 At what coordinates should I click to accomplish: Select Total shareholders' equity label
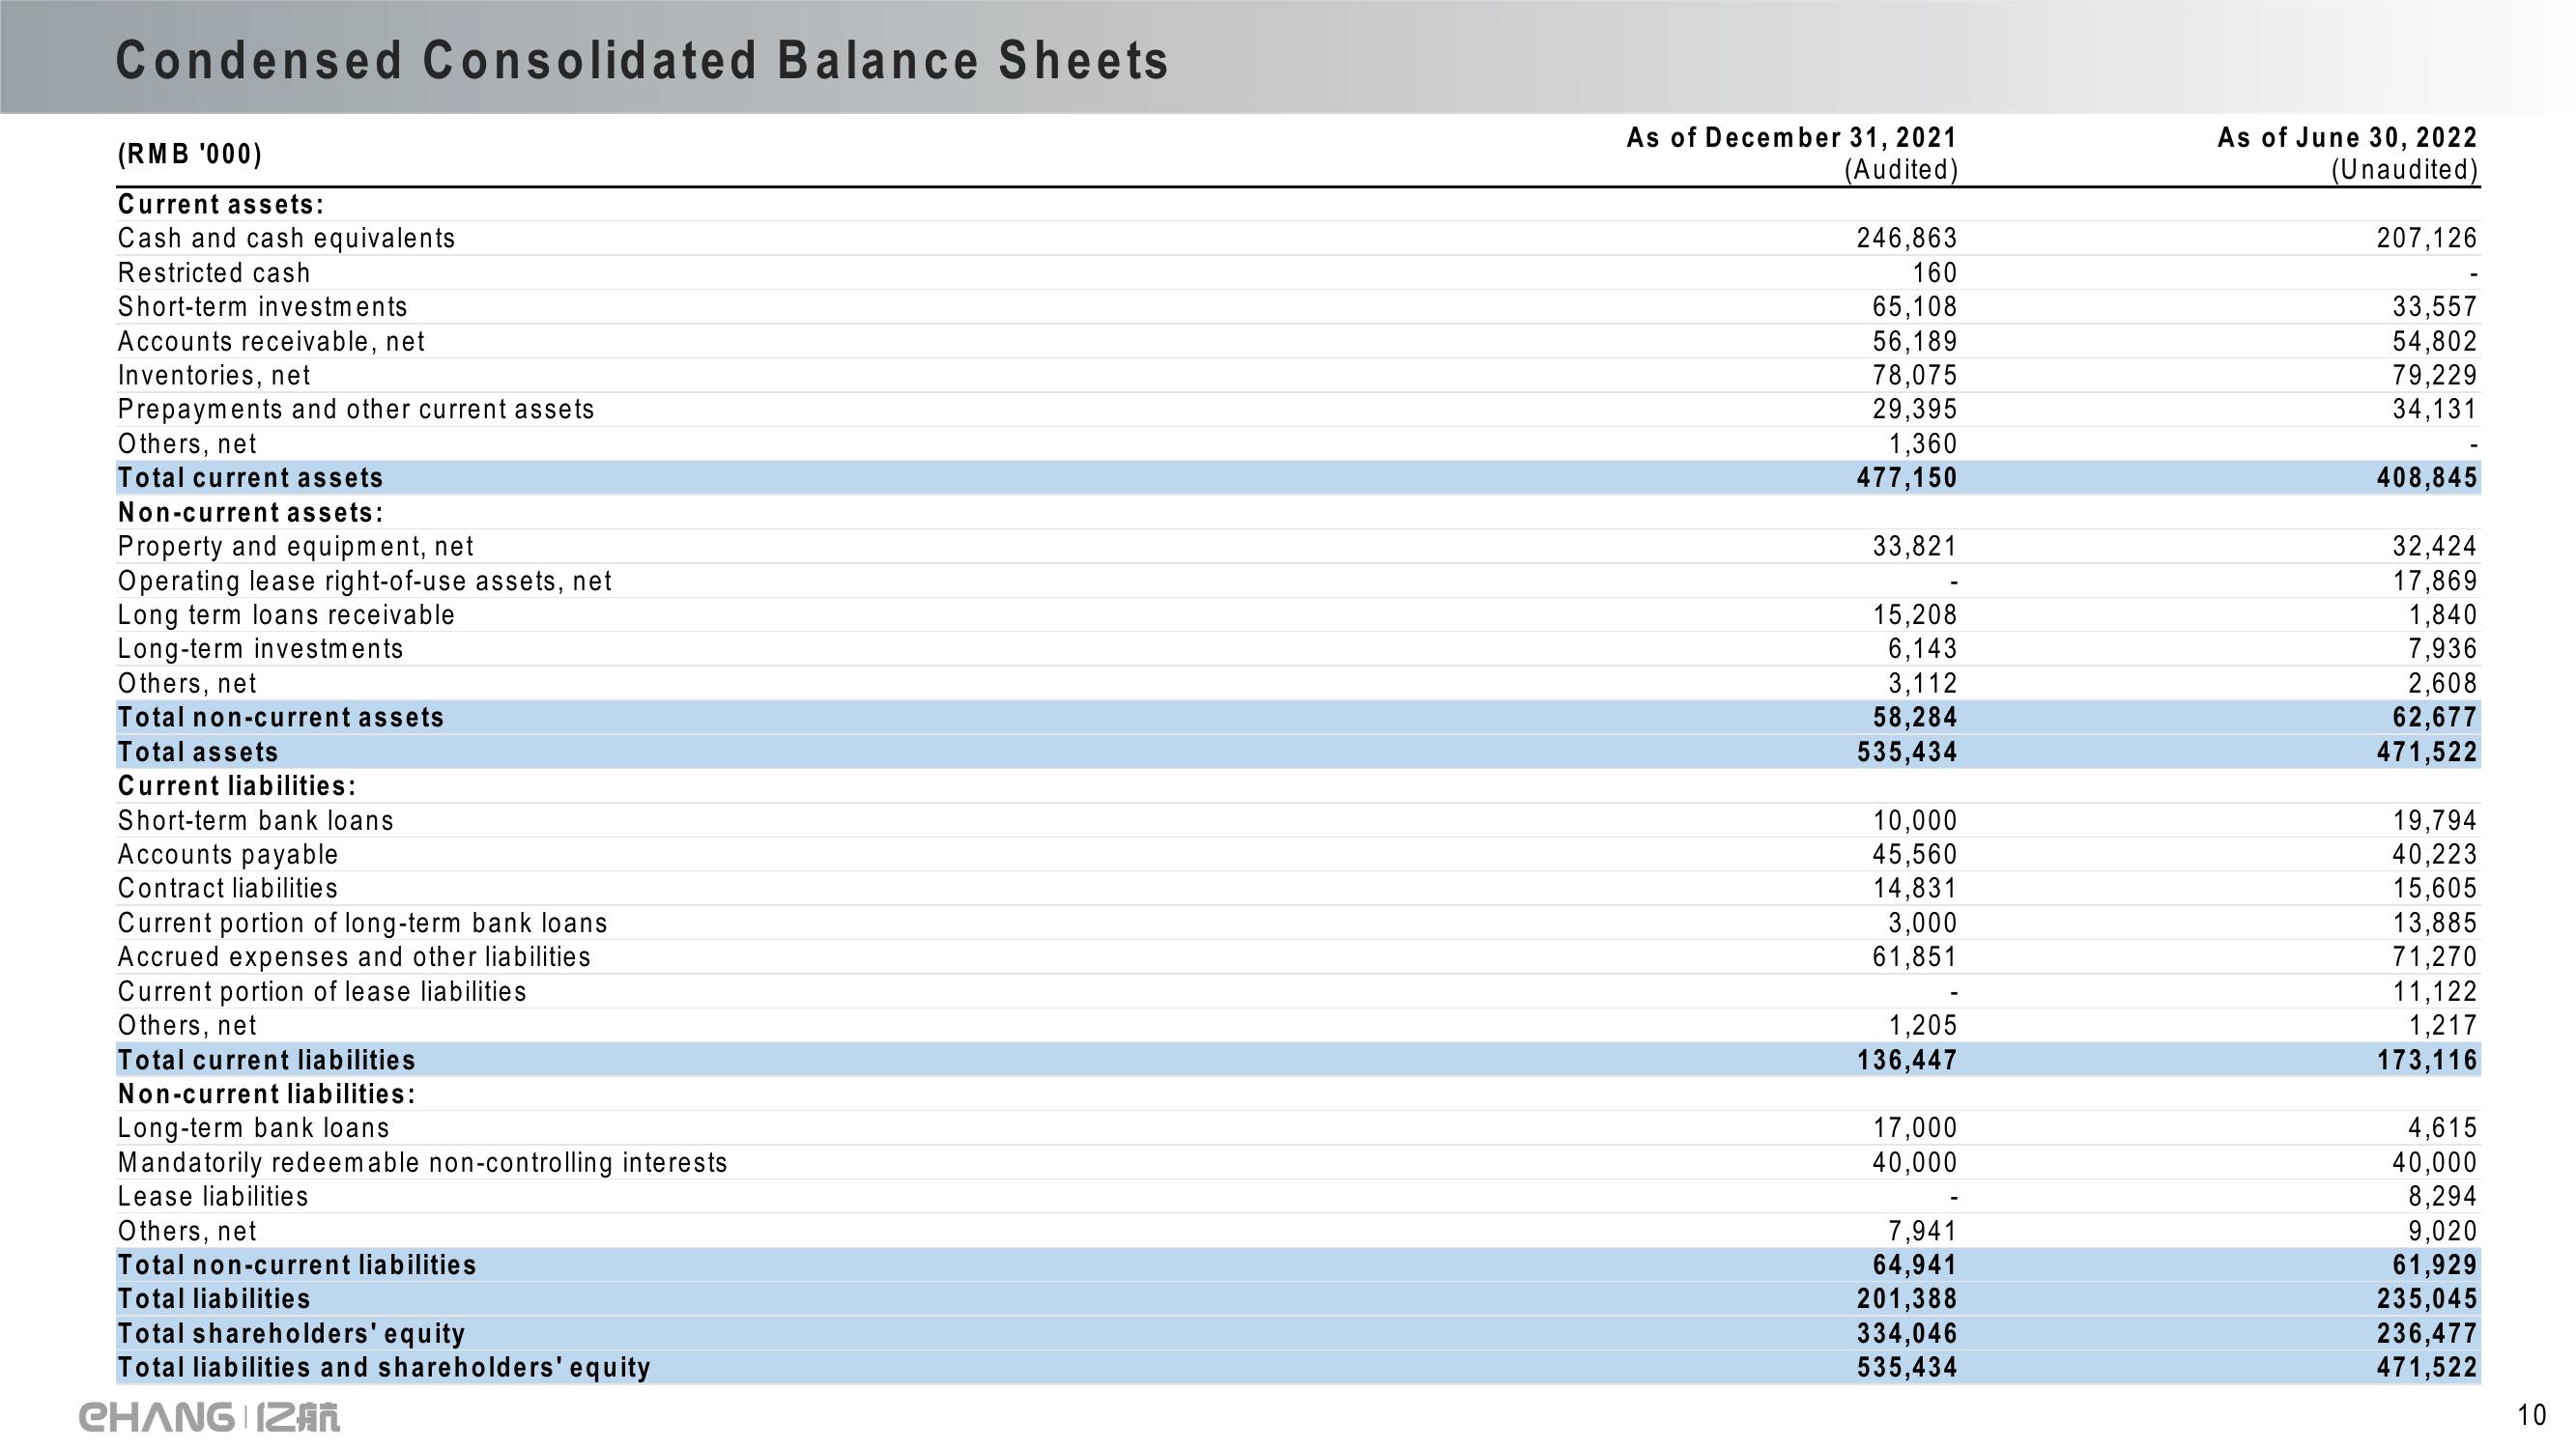click(x=291, y=1333)
